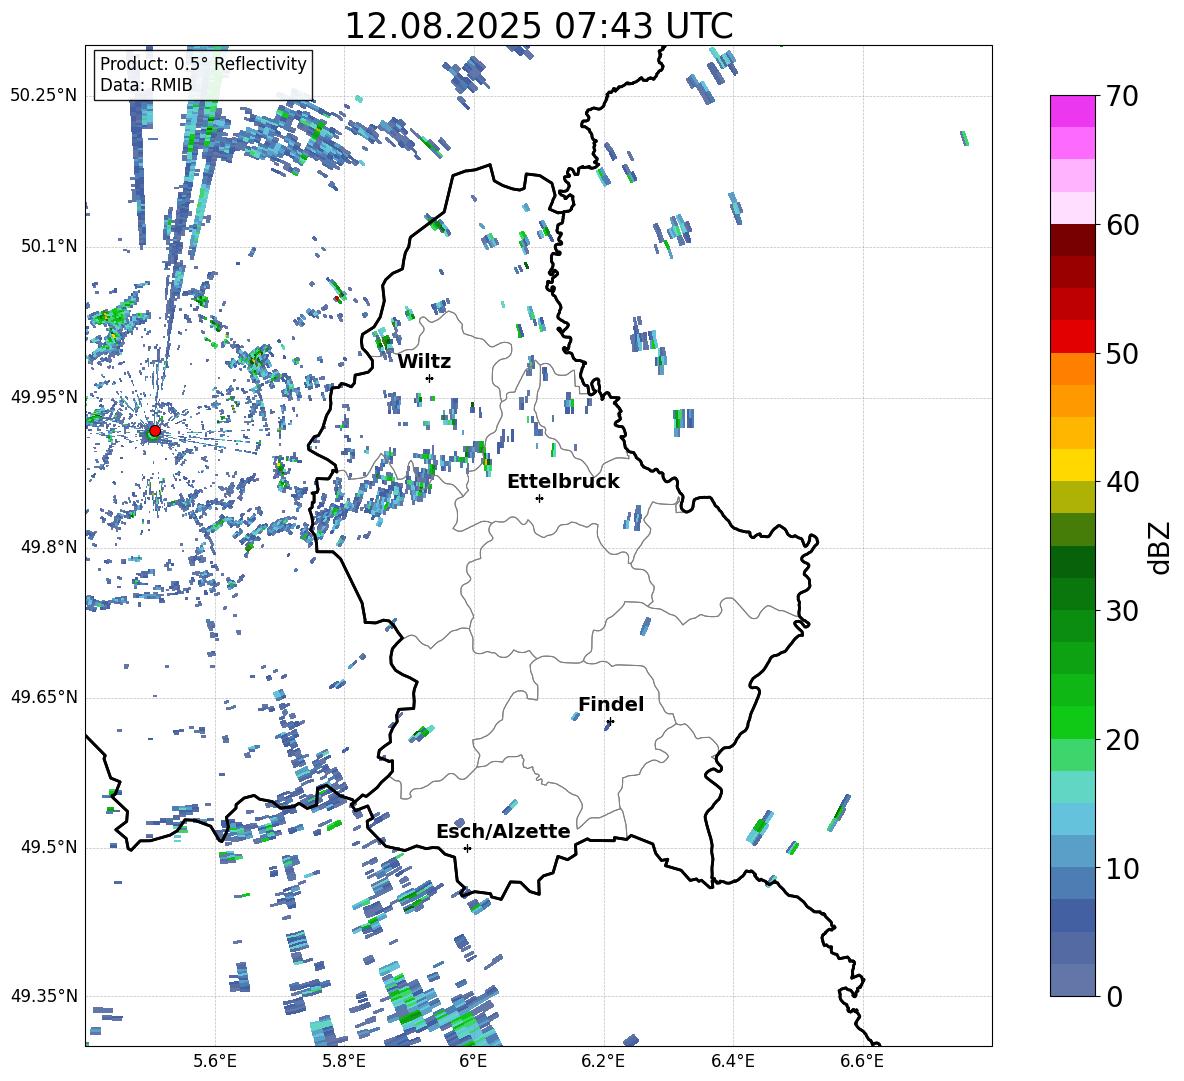Click the colorbar 0 tick label
1184x1081 pixels.
tap(1115, 996)
